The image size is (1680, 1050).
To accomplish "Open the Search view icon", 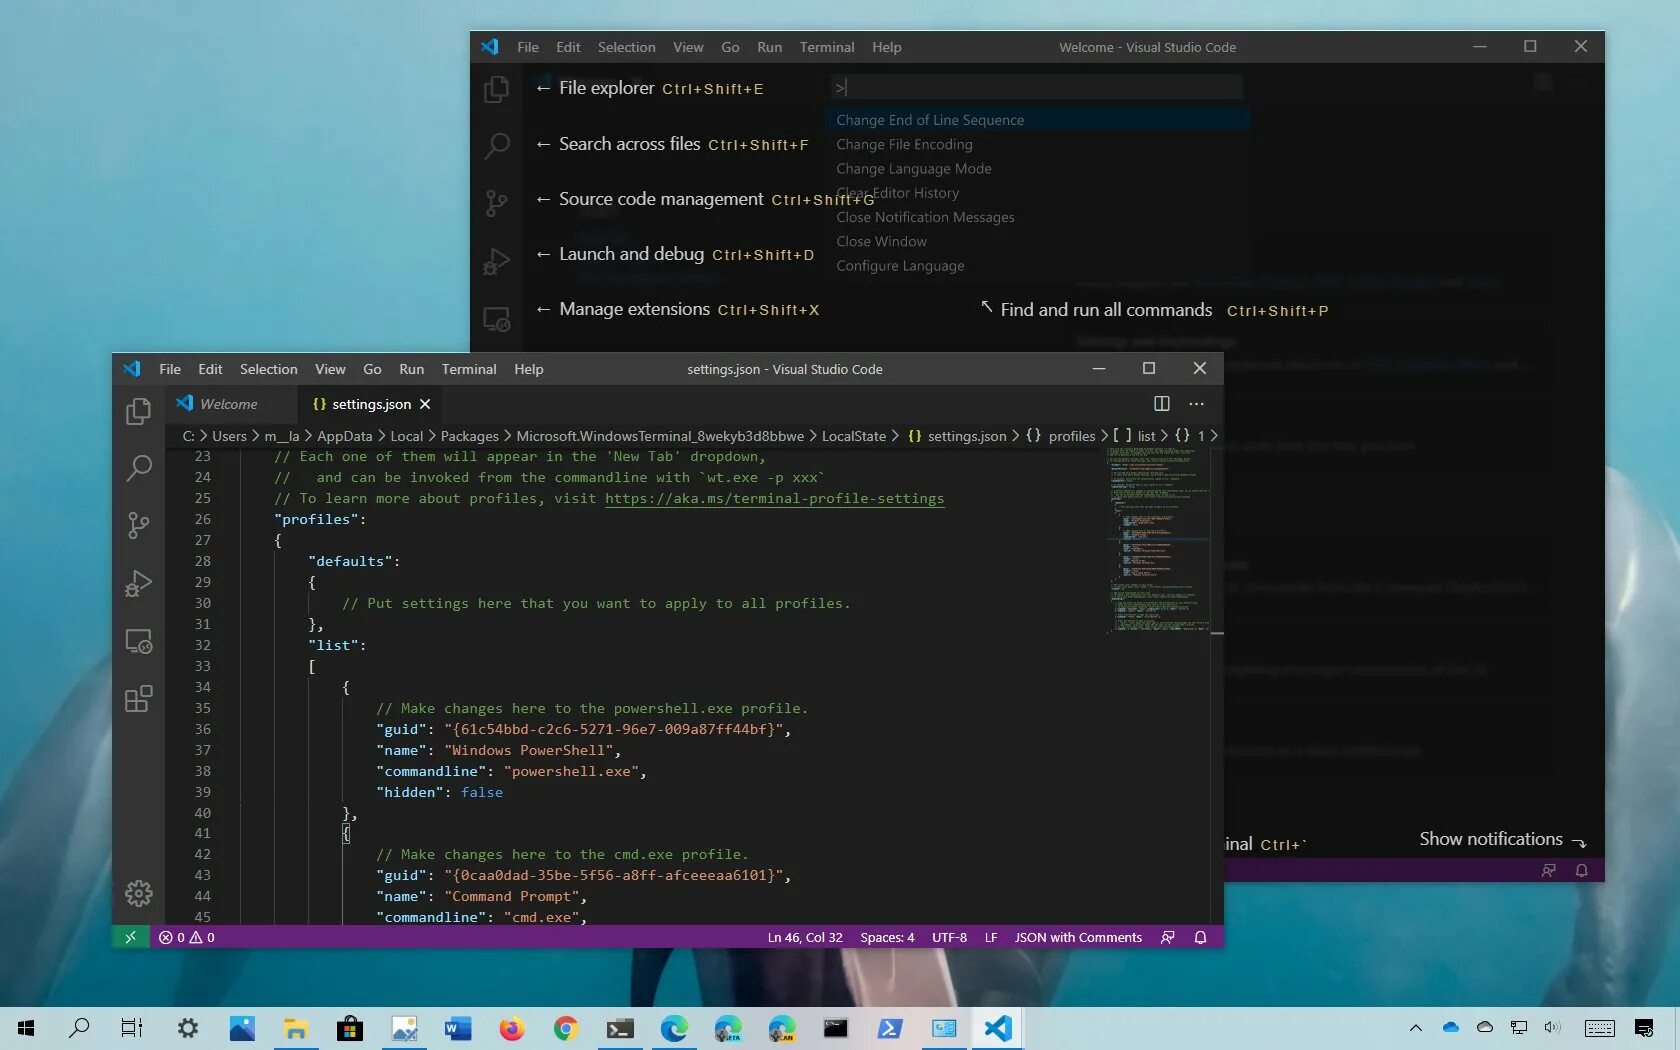I will click(138, 468).
